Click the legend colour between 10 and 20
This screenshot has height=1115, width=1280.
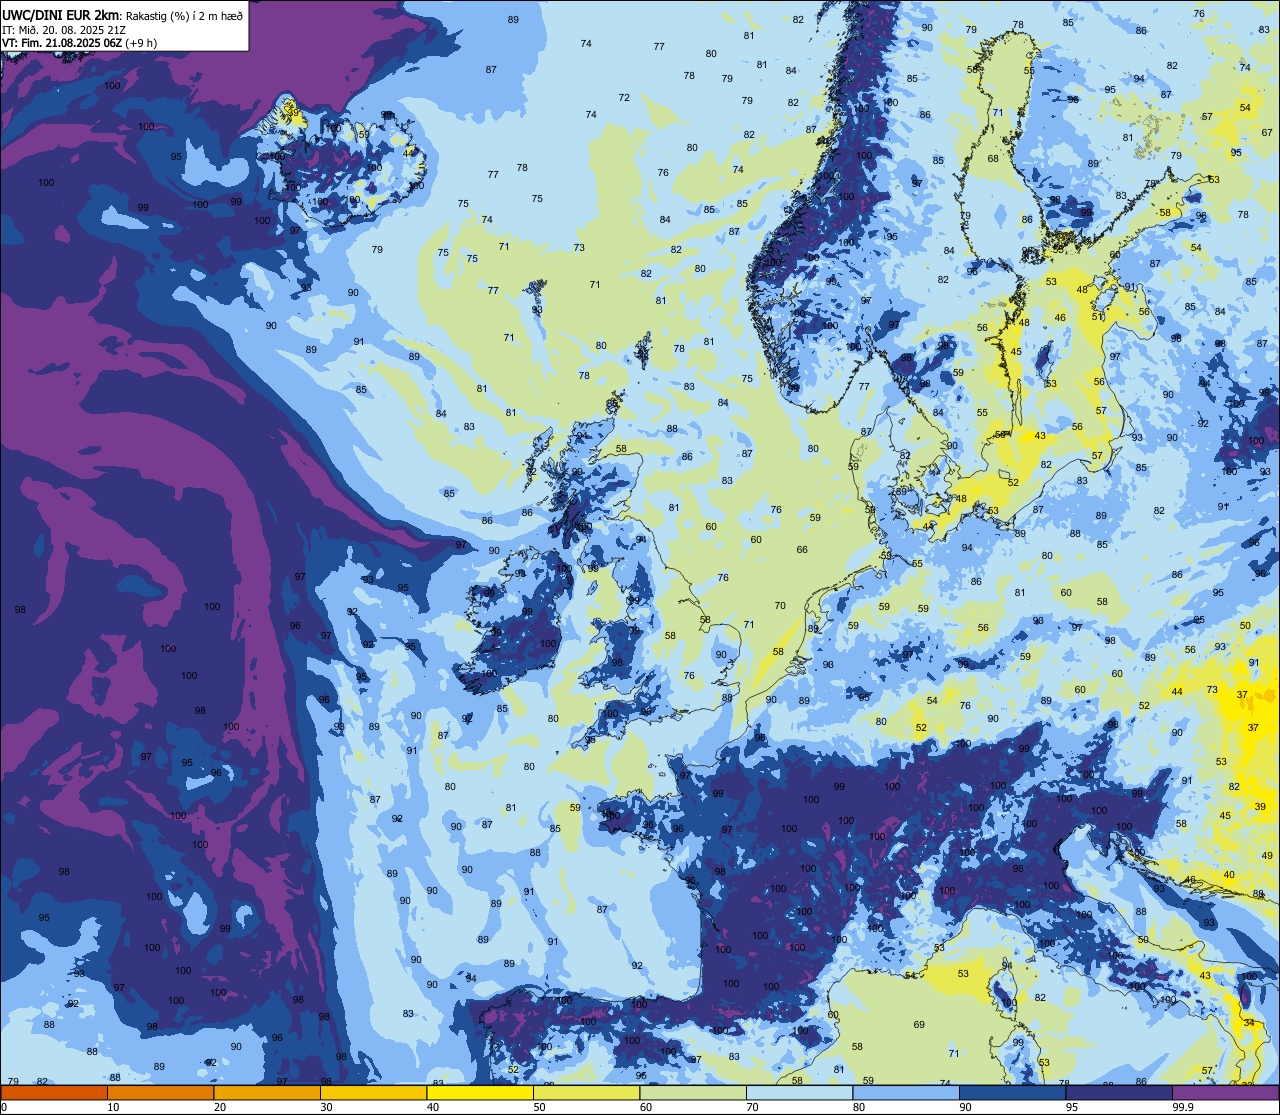[x=160, y=1093]
